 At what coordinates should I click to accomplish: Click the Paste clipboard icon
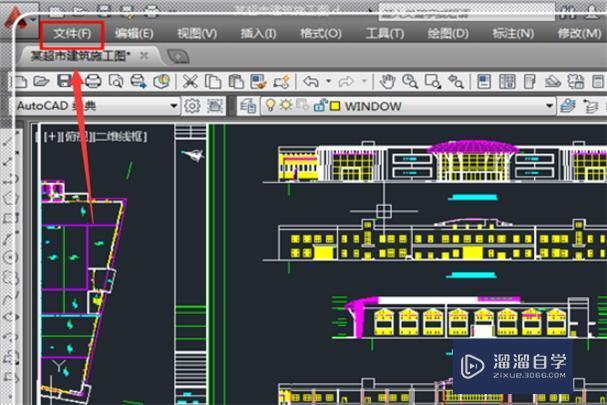[x=236, y=82]
